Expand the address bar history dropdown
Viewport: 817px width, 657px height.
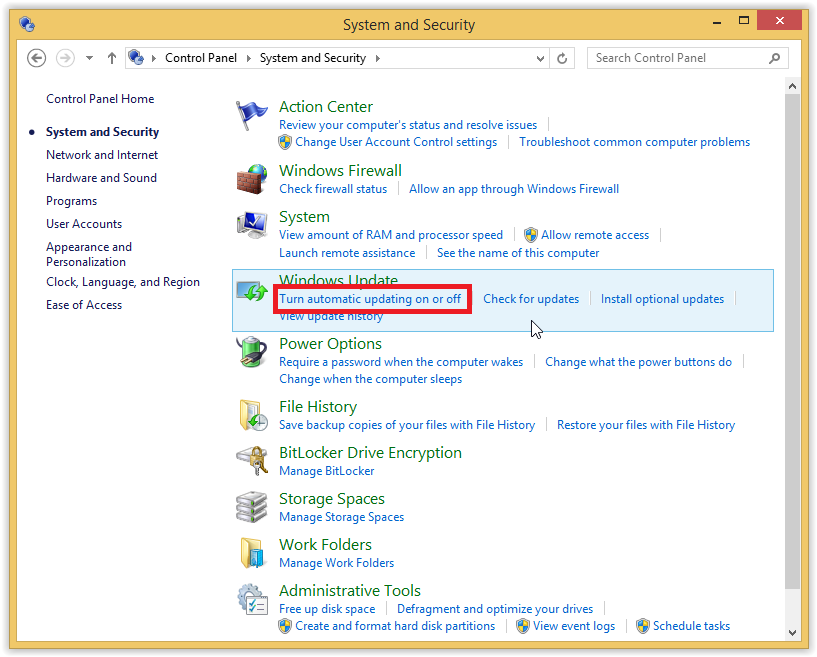pos(540,58)
